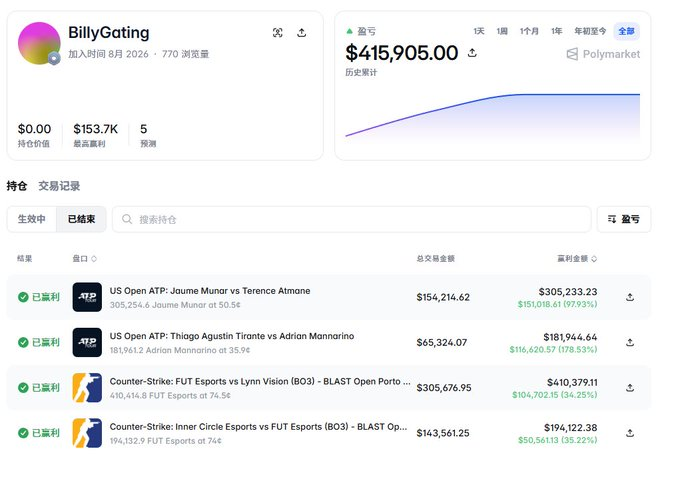Screen dimensions: 680x491
Task: Click green win checkmark on Inner Circle row
Action: click(x=23, y=433)
